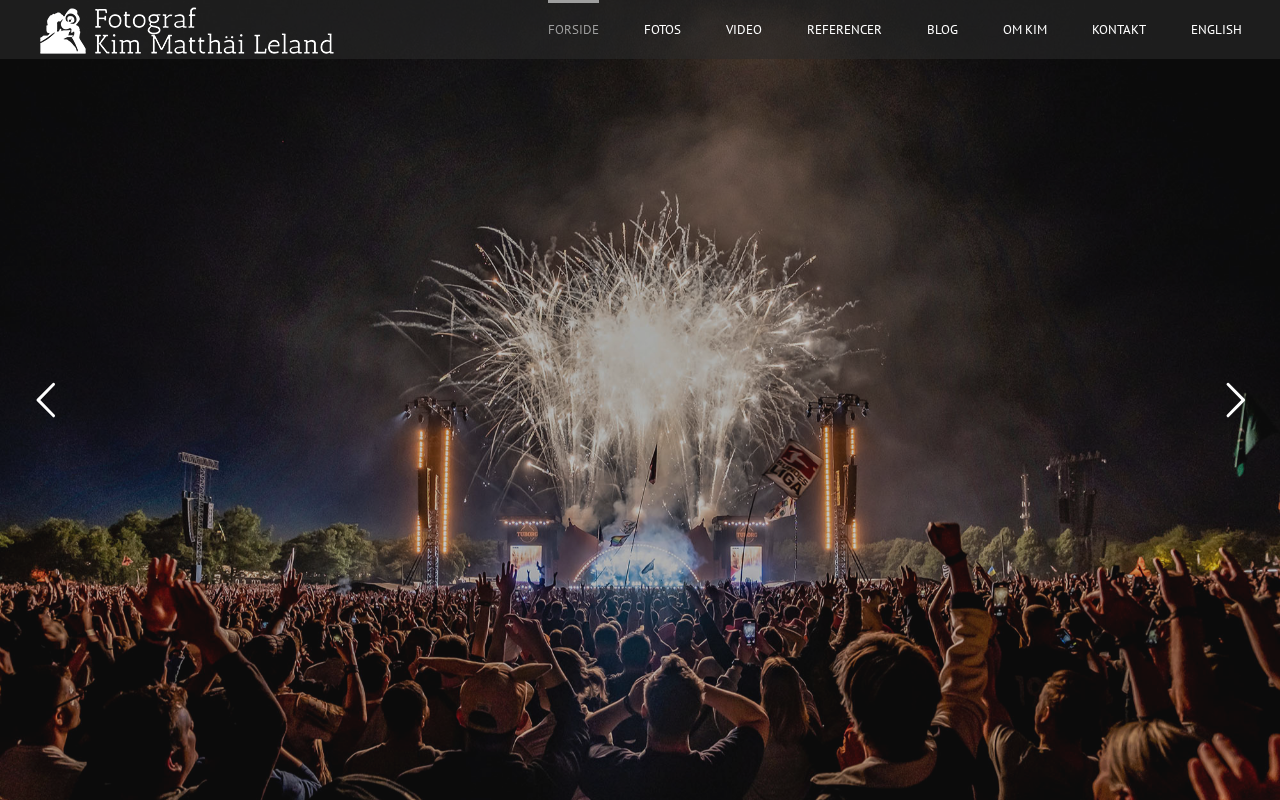Go to the KONTAKT page
This screenshot has height=800, width=1280.
click(1119, 30)
